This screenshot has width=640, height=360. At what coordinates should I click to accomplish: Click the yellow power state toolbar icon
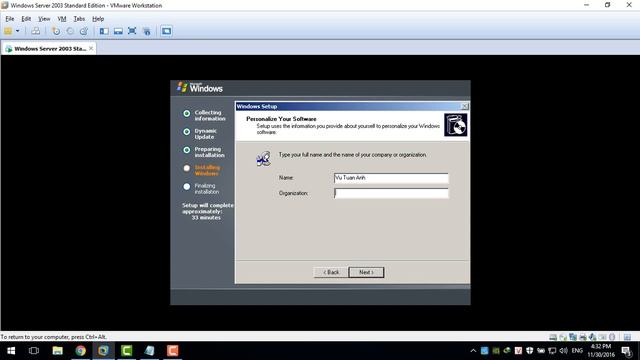click(x=8, y=31)
